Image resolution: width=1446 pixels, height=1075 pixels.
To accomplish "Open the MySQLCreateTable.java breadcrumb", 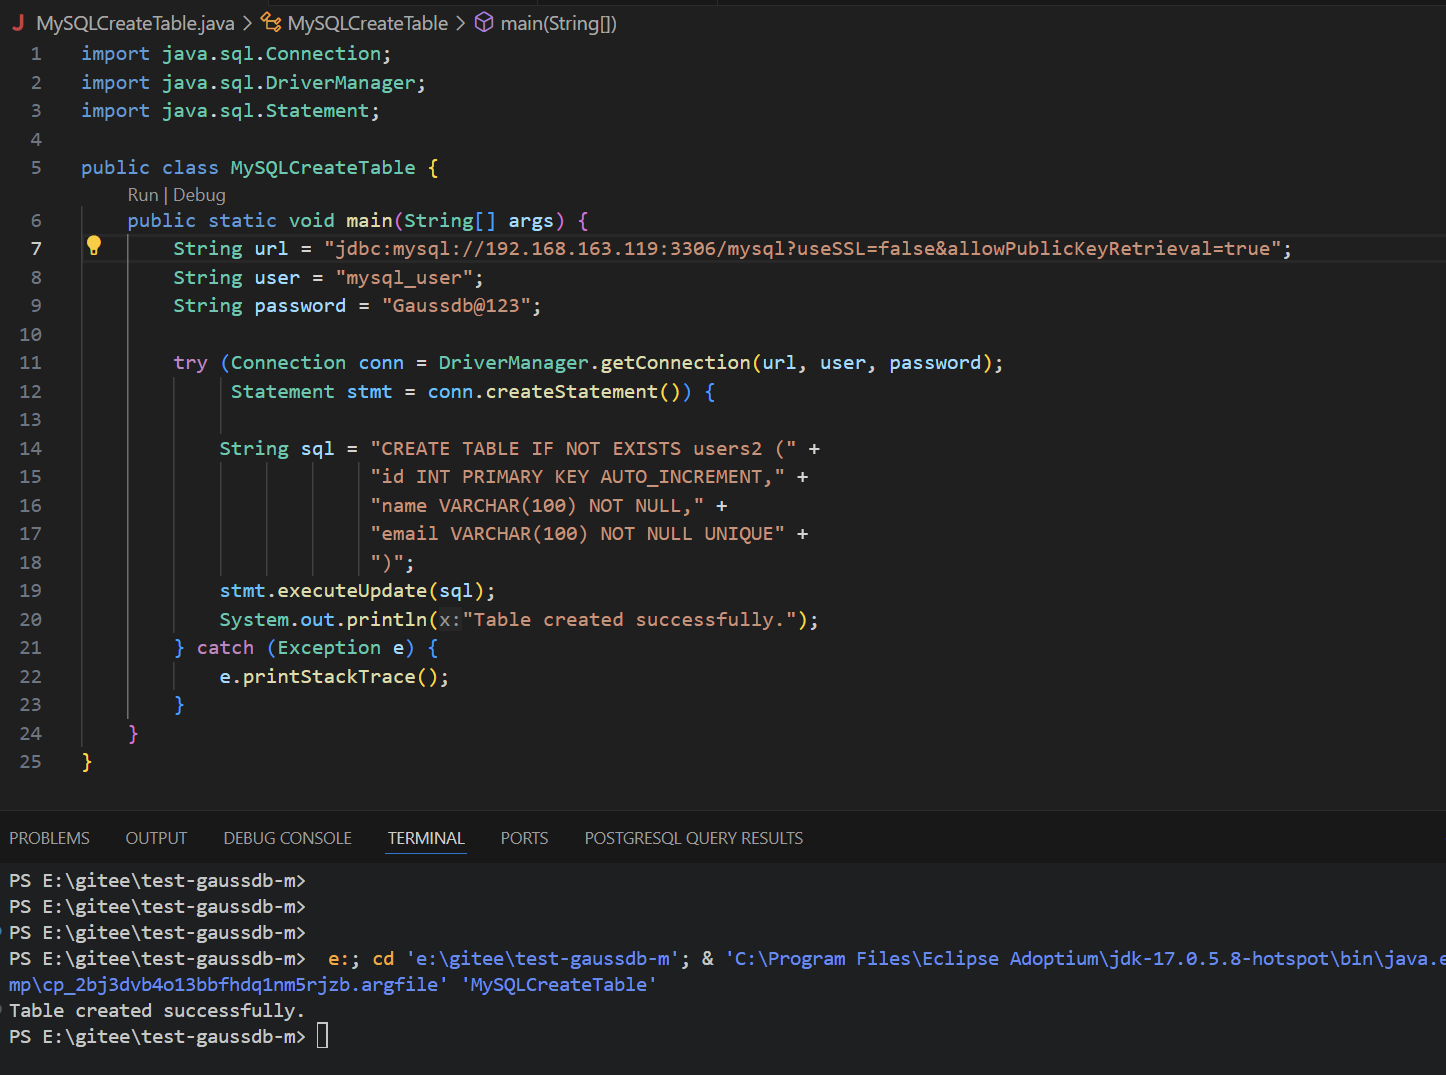I will point(135,23).
